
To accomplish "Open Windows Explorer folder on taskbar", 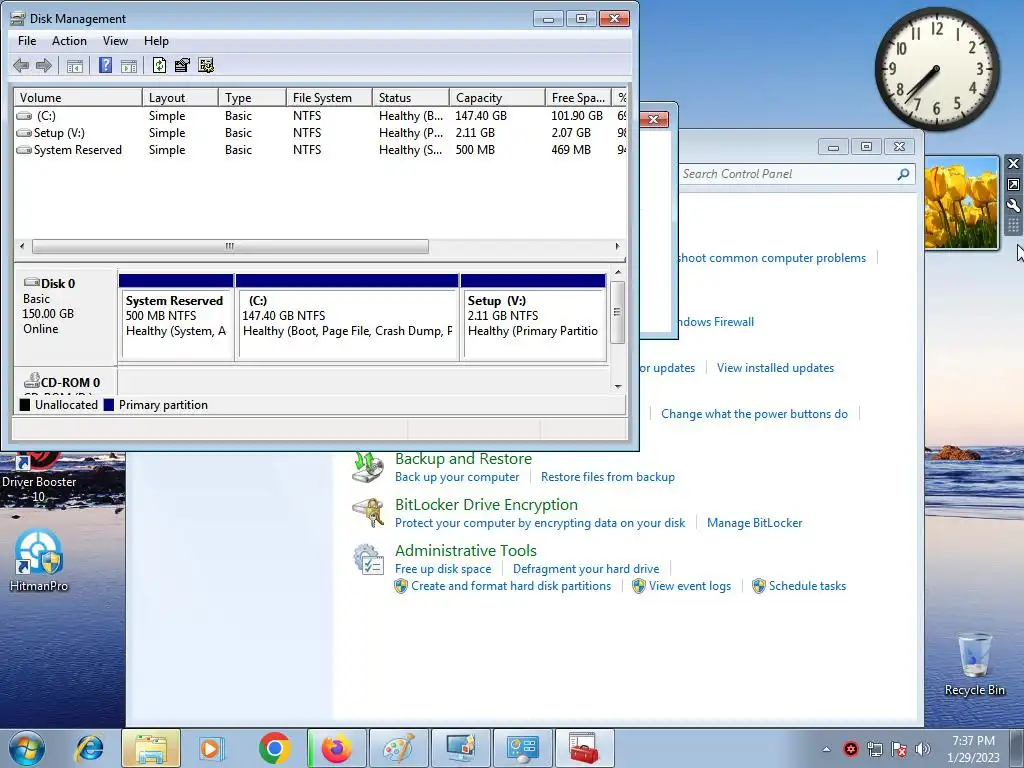I will point(151,748).
